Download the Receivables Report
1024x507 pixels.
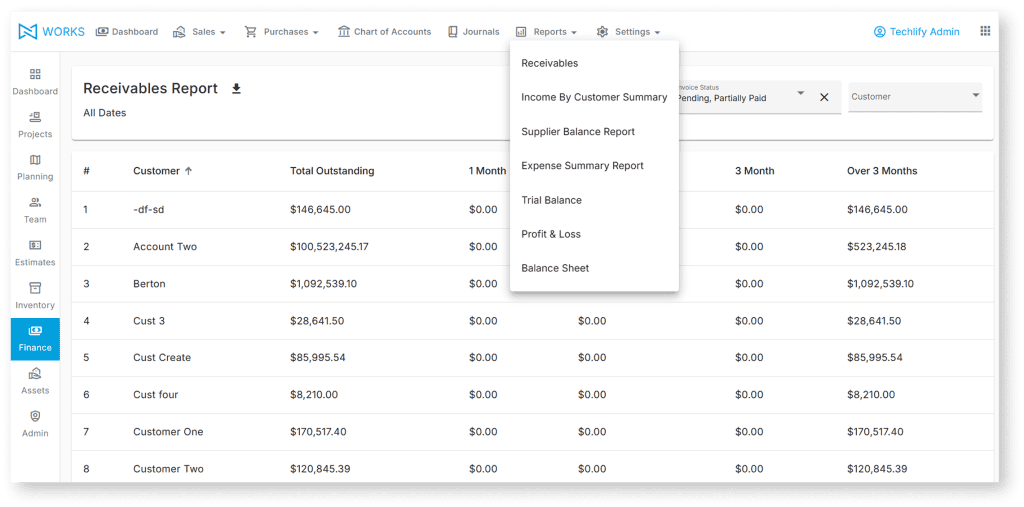tap(236, 89)
